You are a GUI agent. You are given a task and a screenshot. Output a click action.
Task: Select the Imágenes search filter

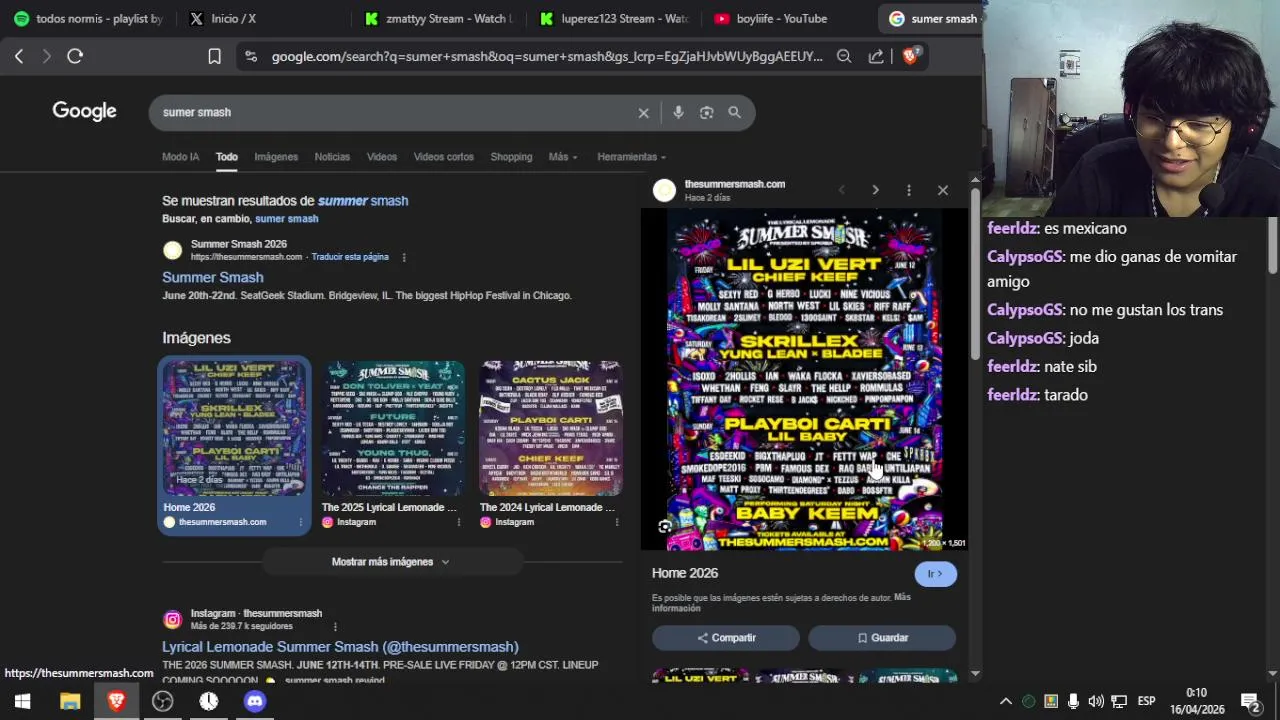coord(276,157)
